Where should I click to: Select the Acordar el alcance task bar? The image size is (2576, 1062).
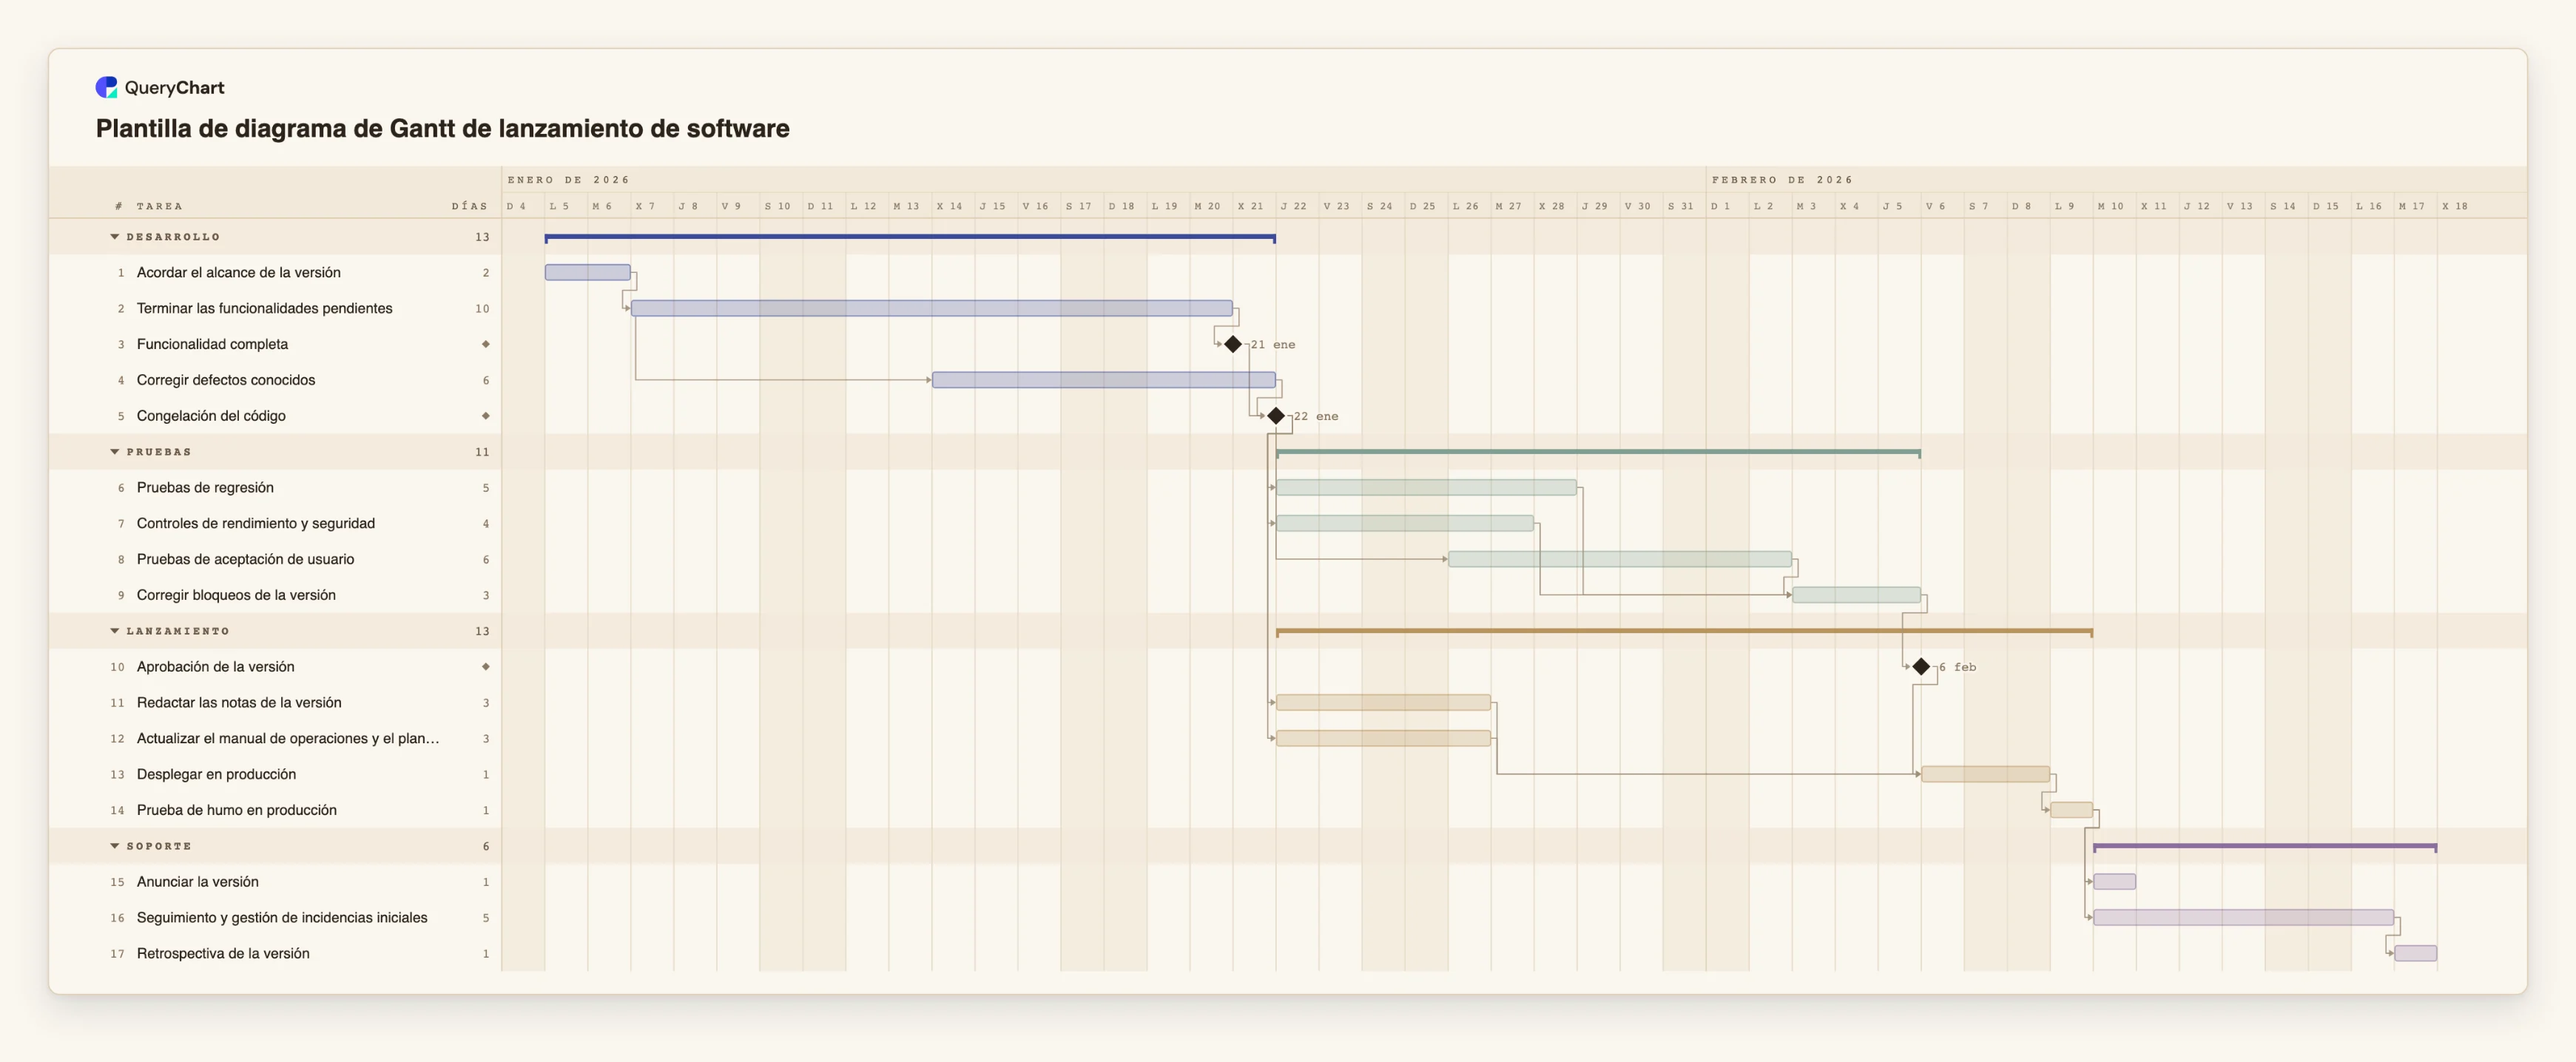tap(588, 272)
